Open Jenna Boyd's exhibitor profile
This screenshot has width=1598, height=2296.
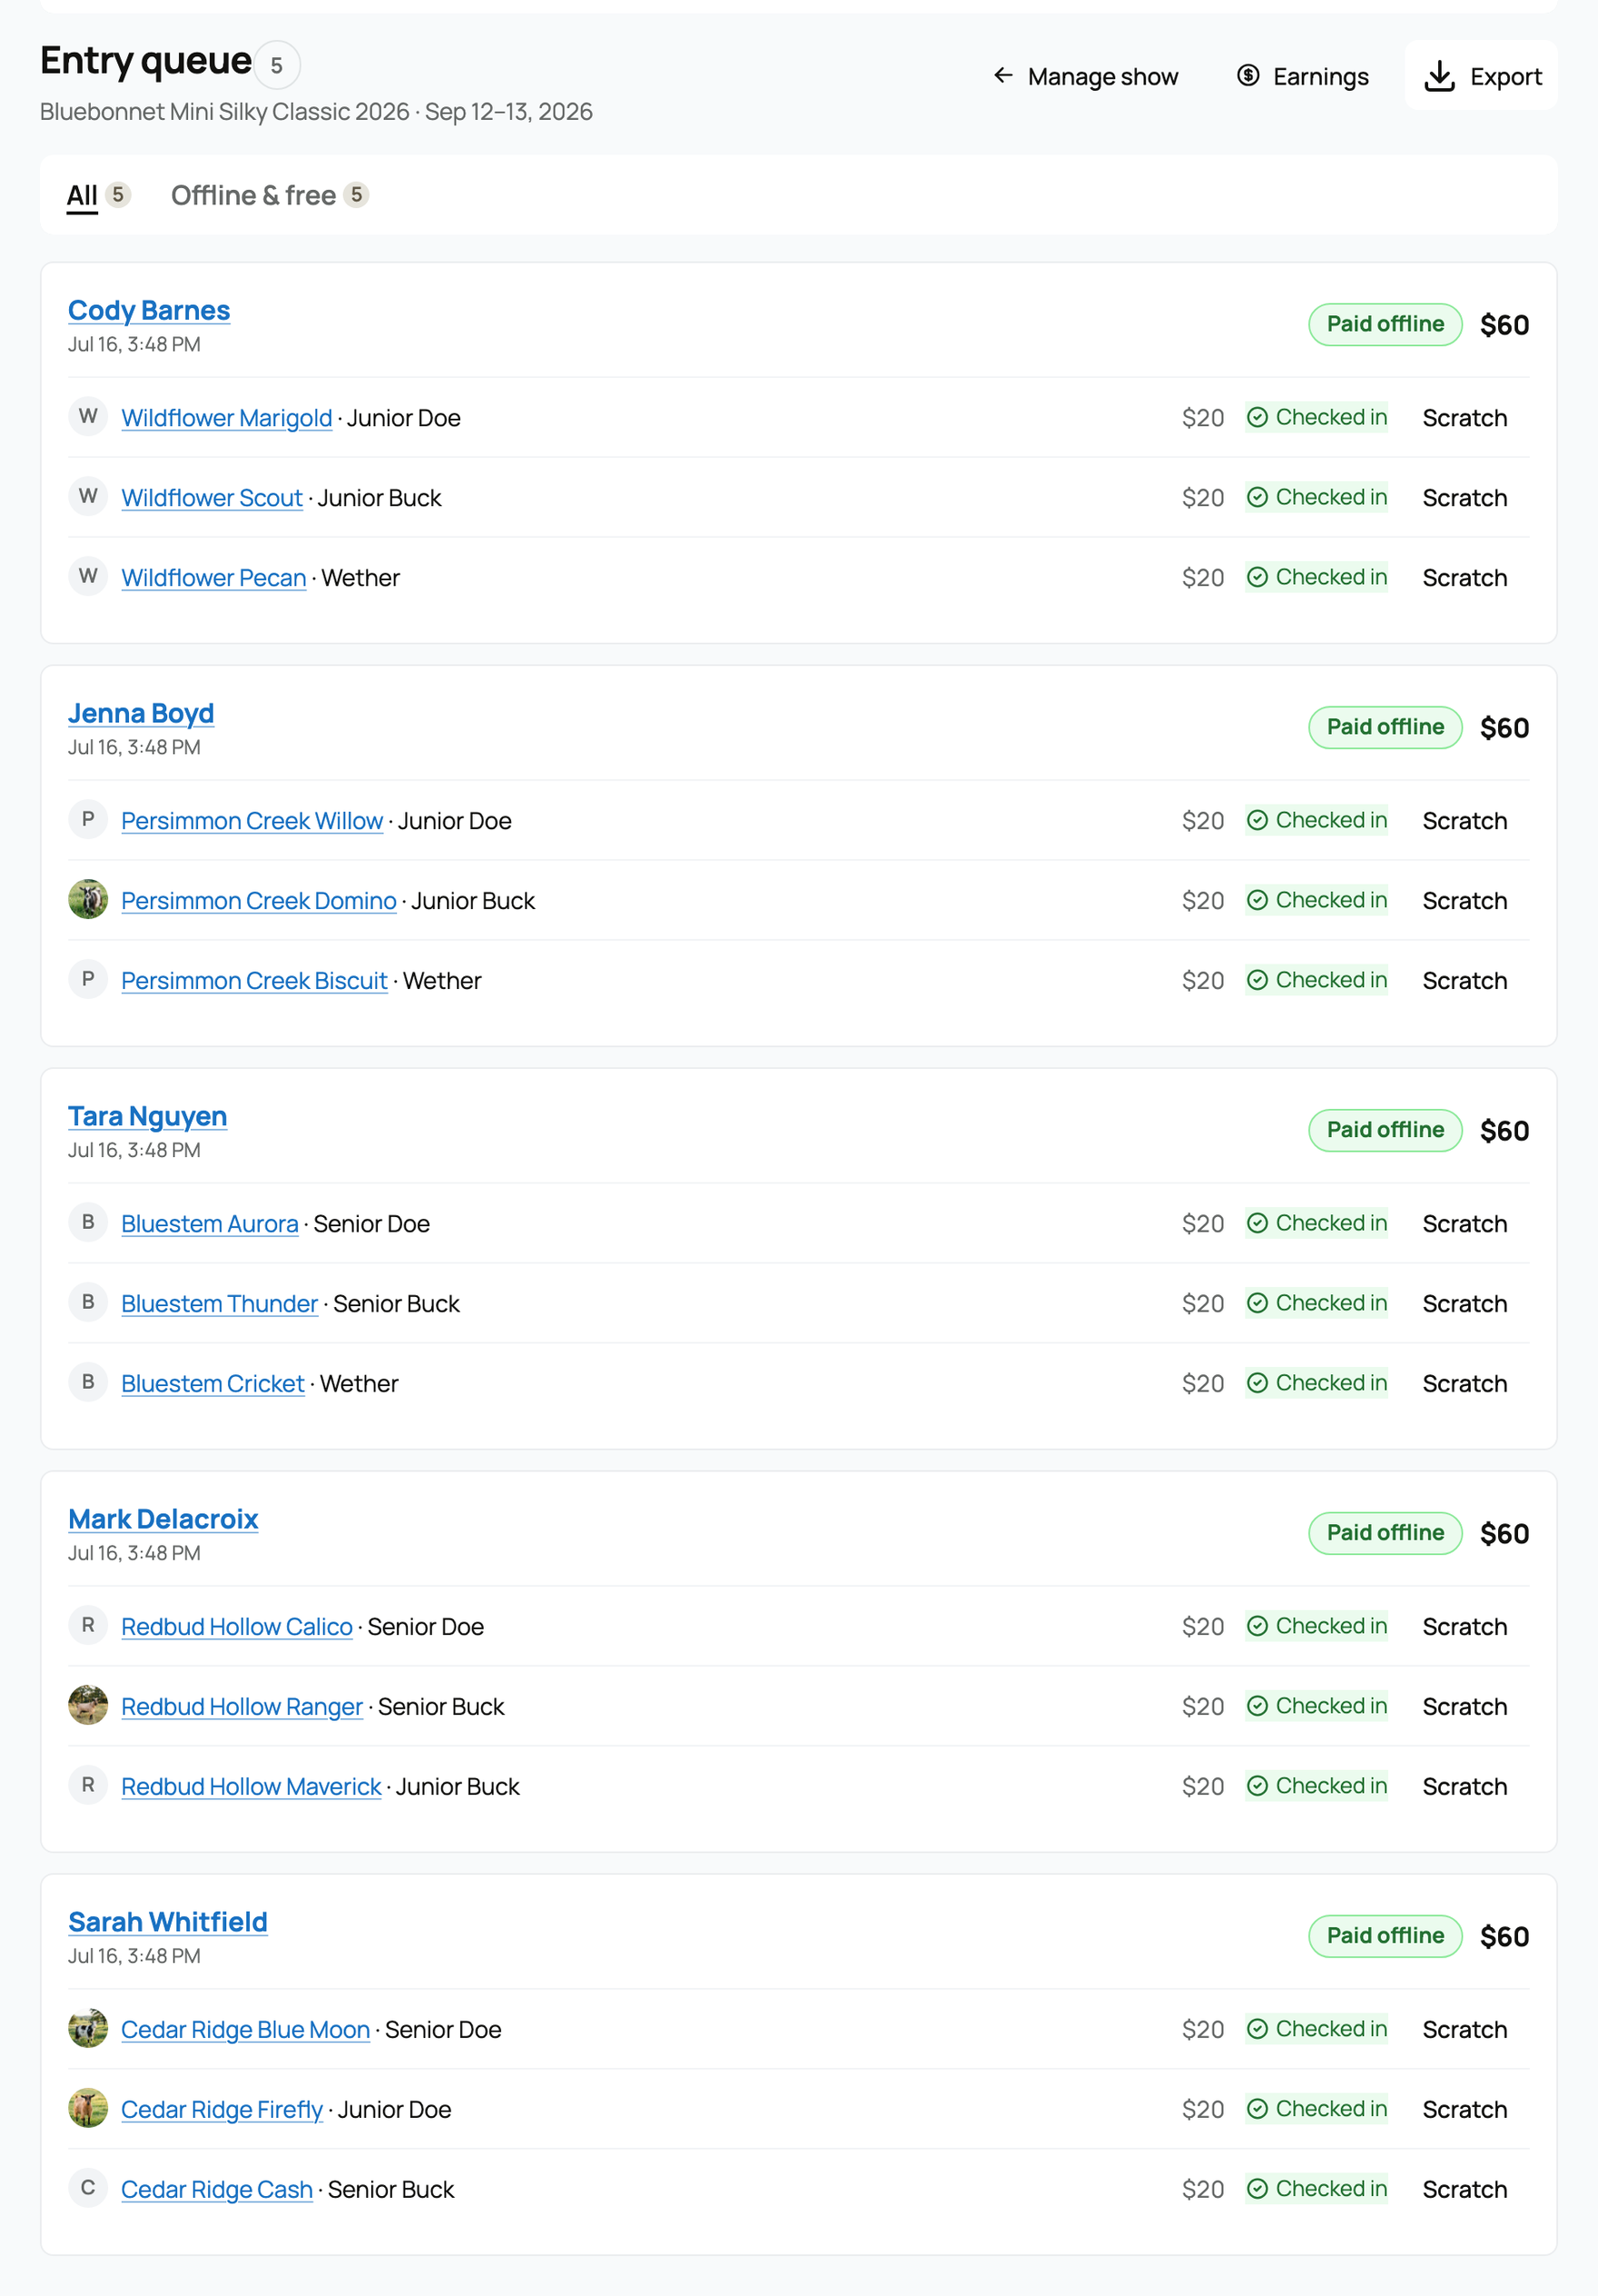(x=141, y=714)
